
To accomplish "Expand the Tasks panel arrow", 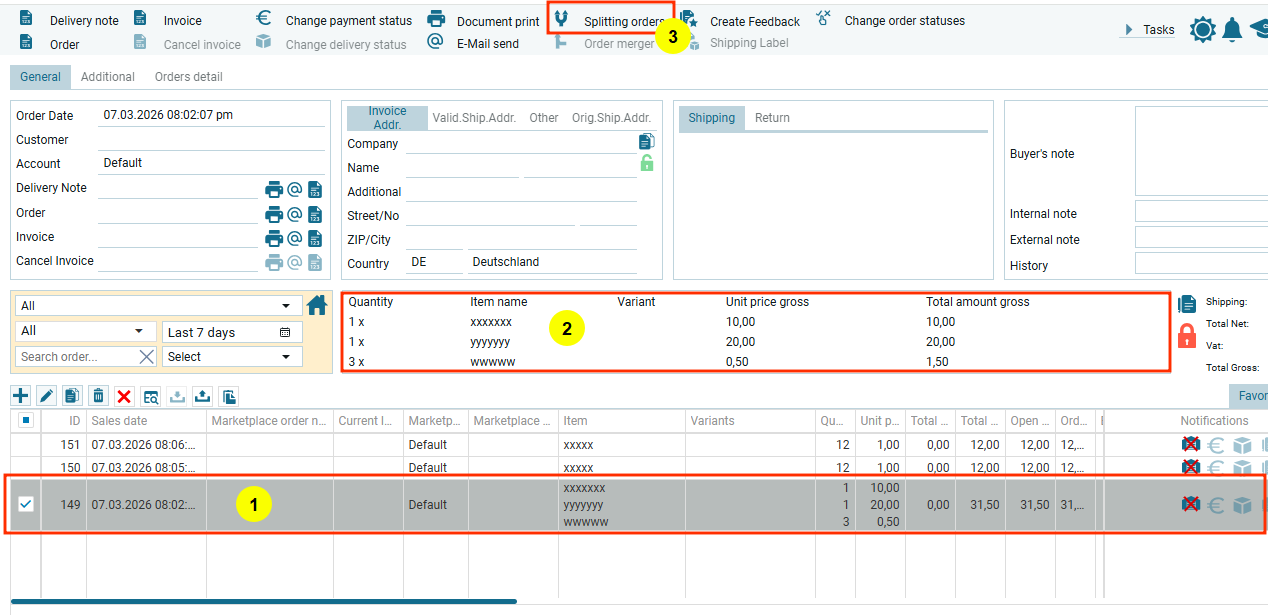I will [1129, 30].
